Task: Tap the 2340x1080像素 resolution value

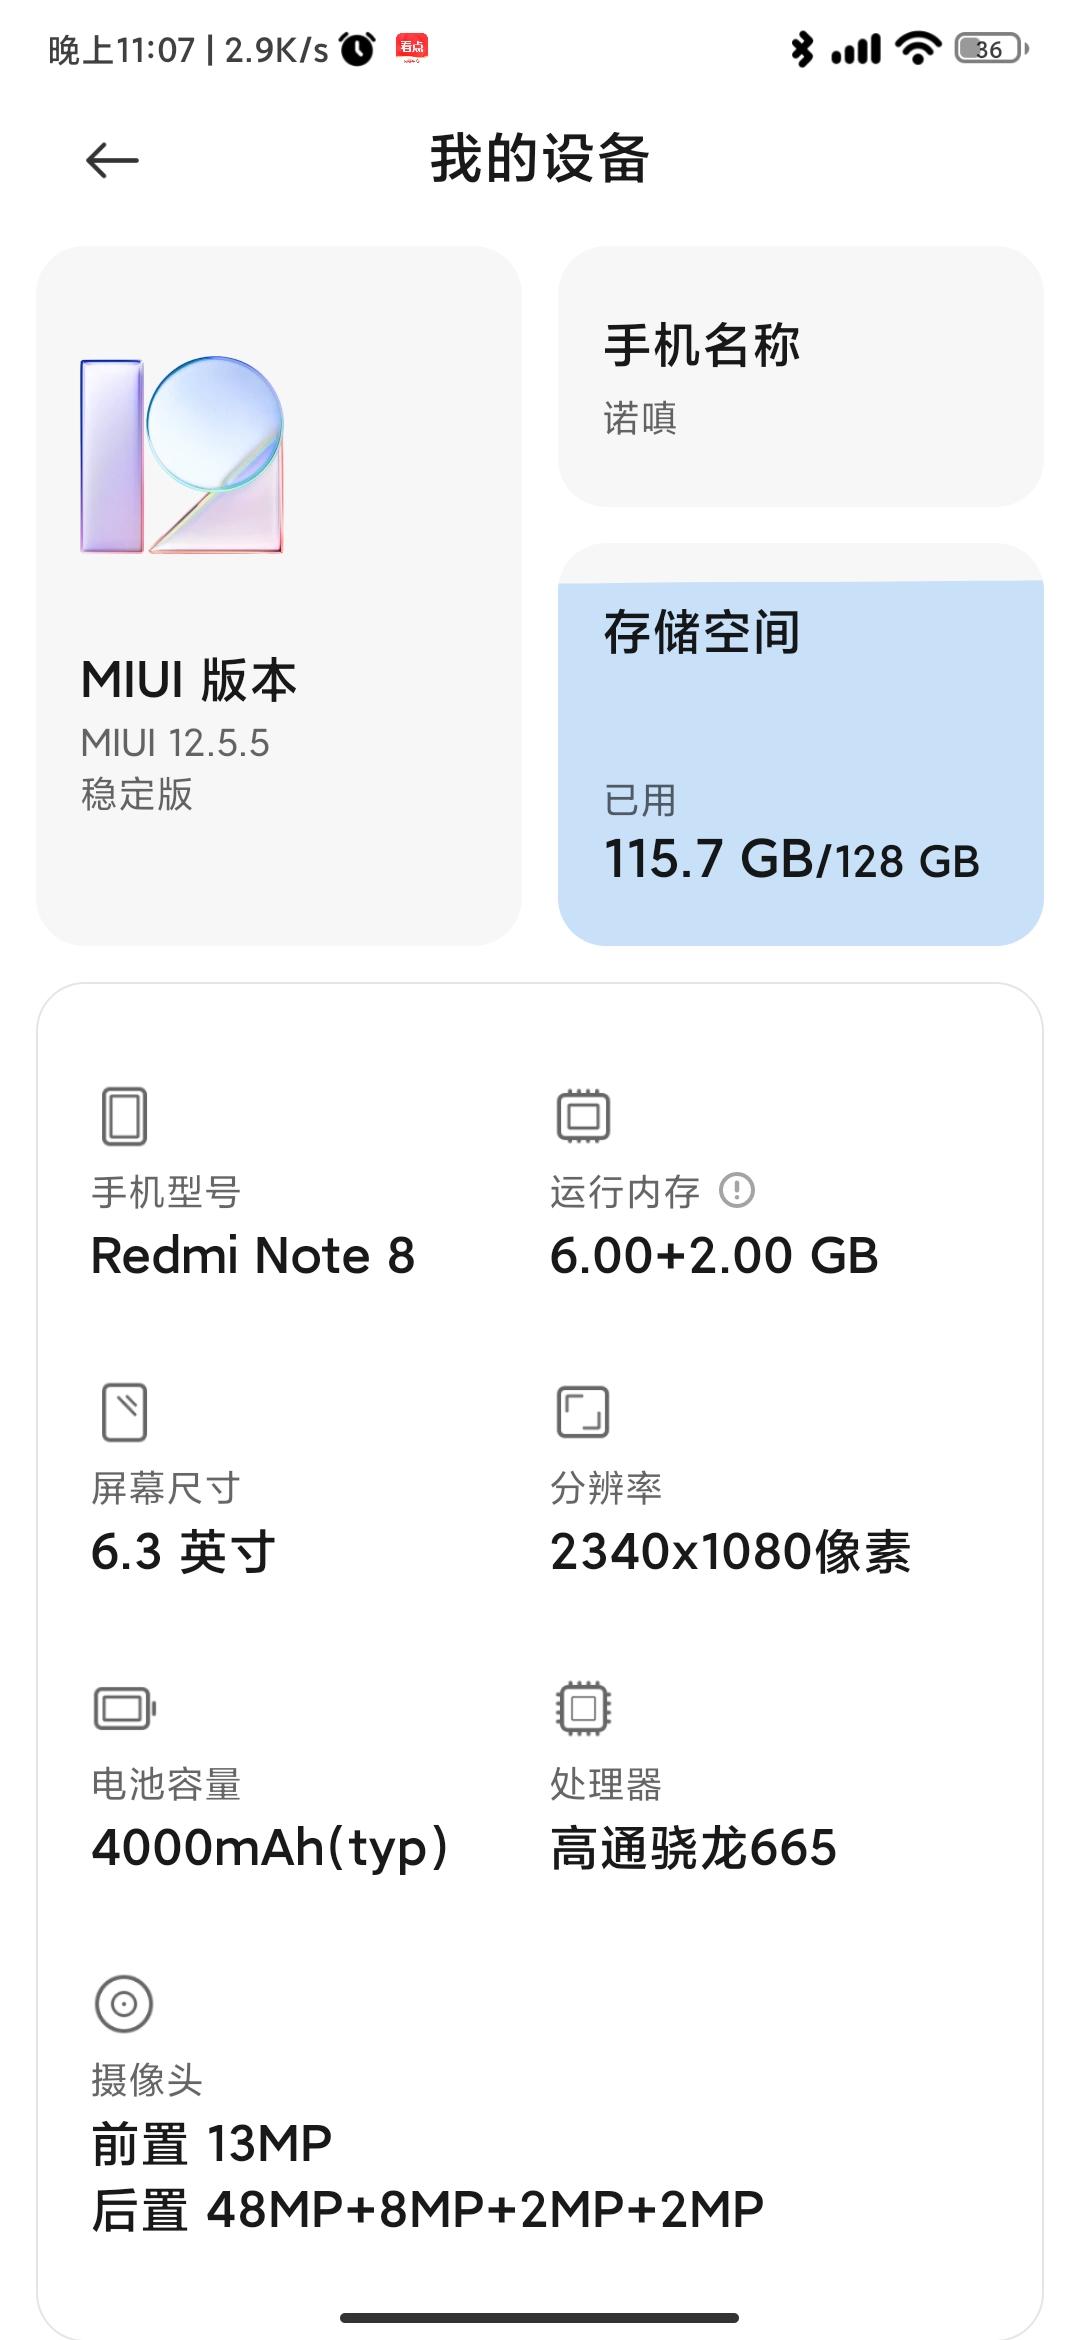Action: pyautogui.click(x=730, y=1552)
